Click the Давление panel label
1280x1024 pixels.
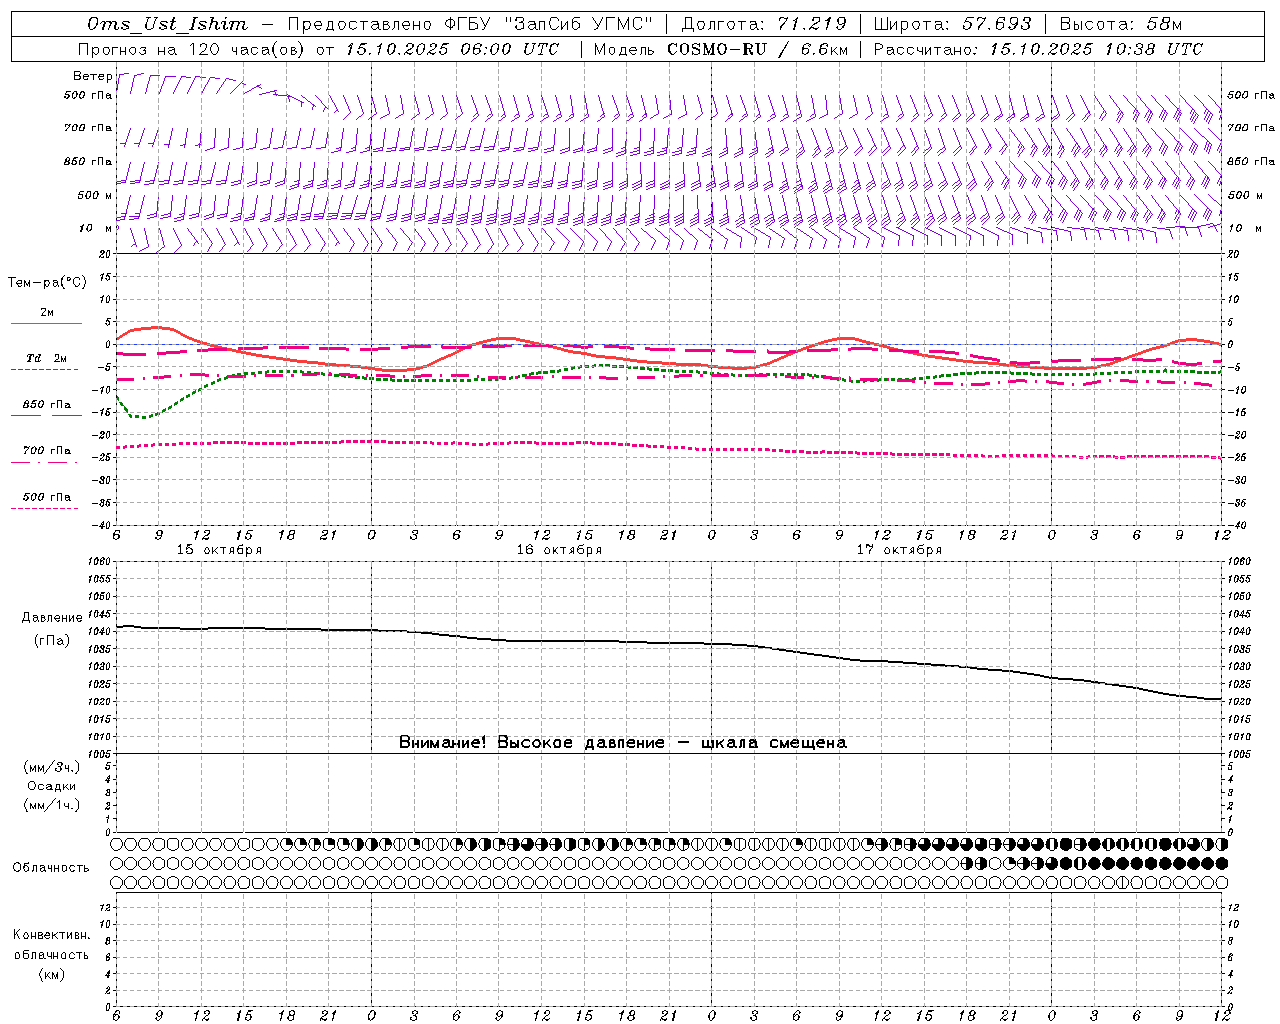(x=52, y=618)
